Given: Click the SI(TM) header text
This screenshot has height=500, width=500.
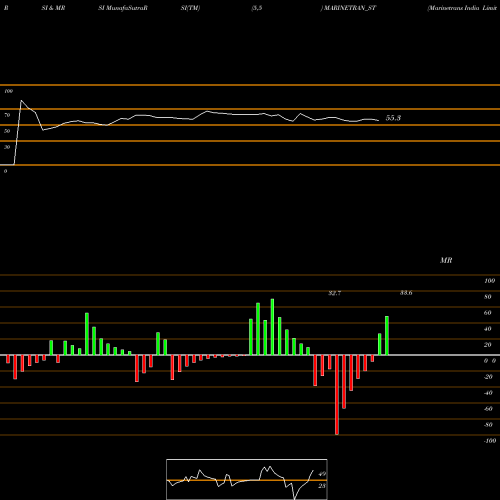Looking at the screenshot, I should point(190,8).
